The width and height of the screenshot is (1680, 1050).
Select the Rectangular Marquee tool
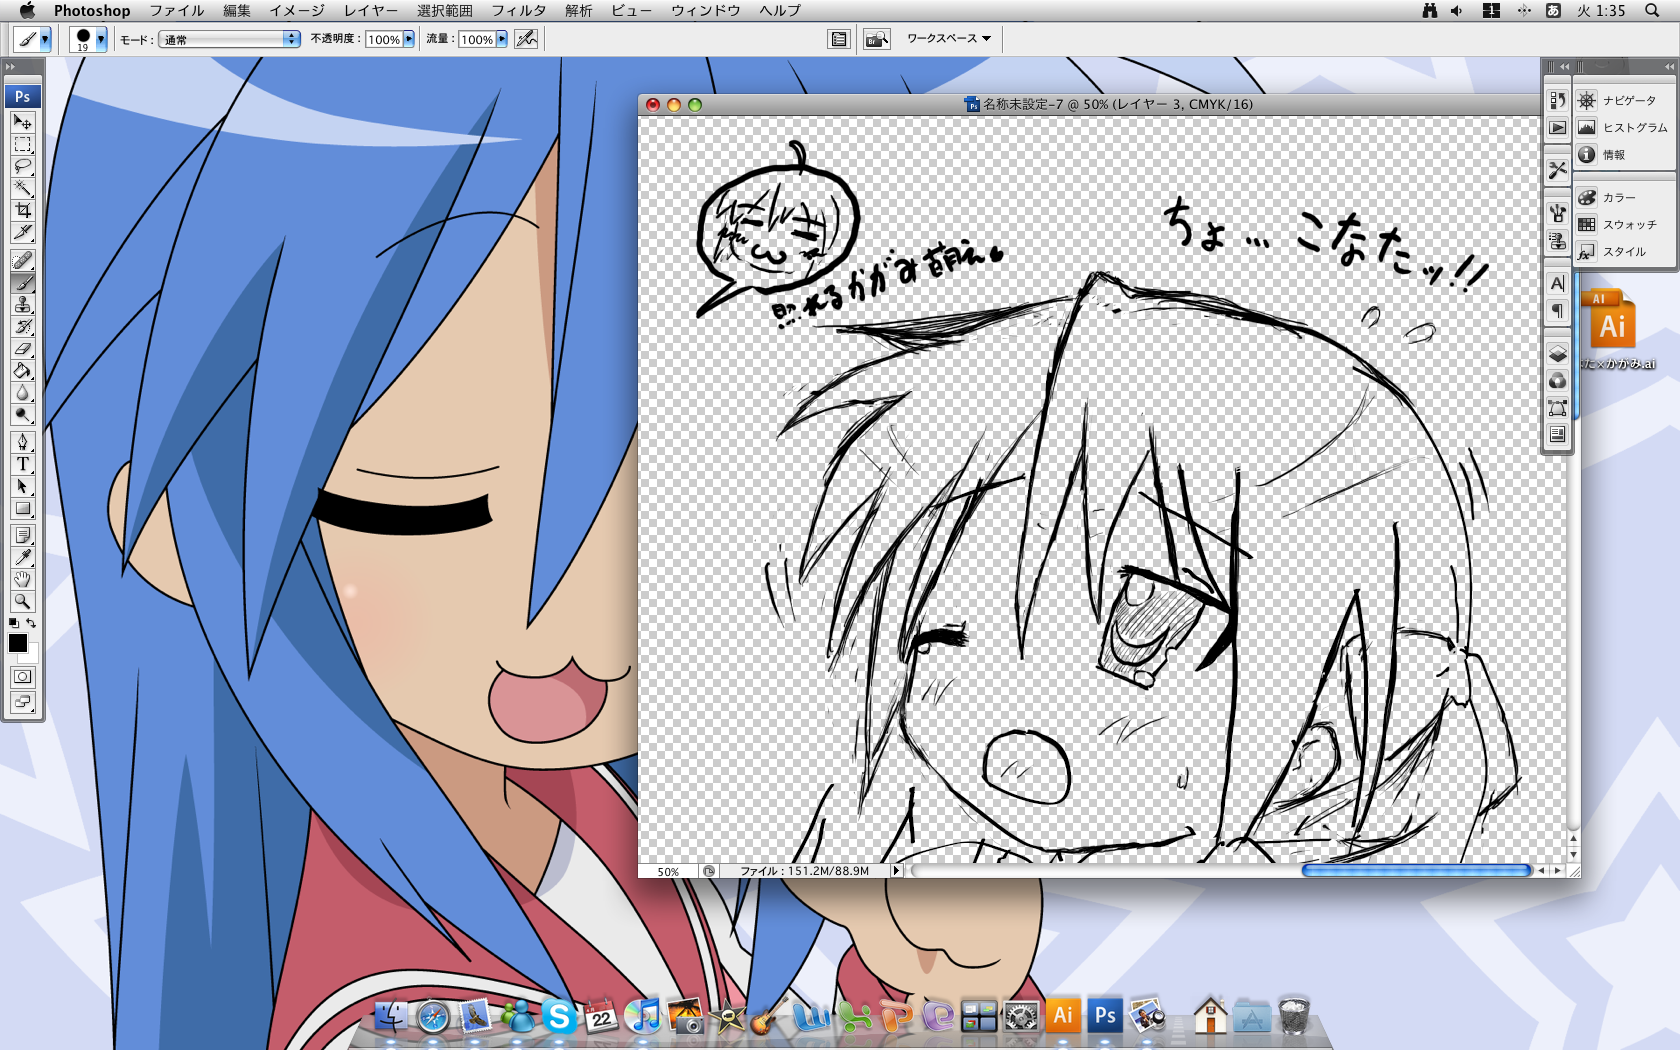[x=23, y=144]
